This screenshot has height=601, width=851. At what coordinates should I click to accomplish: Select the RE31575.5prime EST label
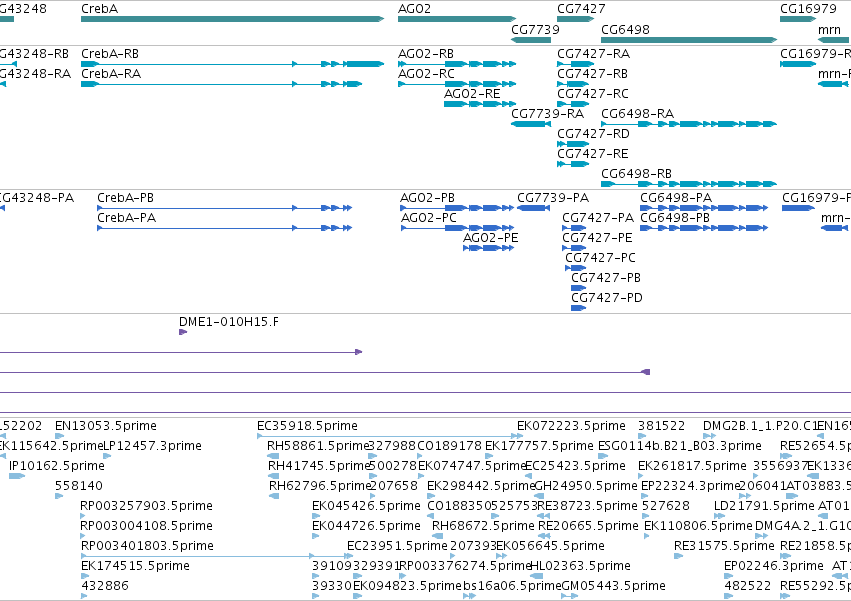[724, 546]
